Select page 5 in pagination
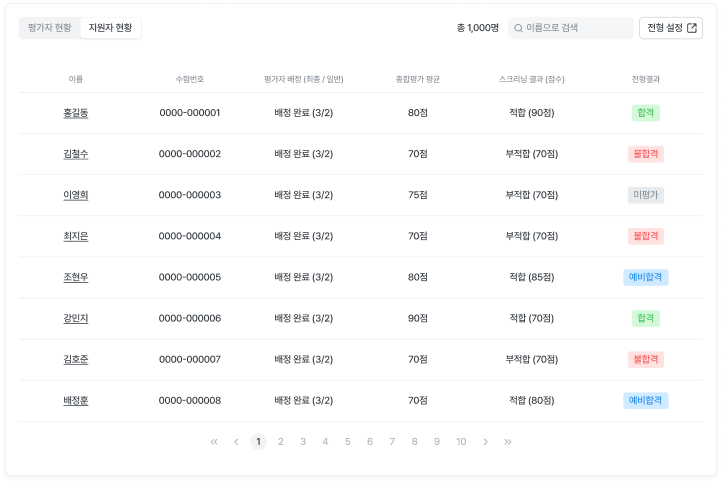The height and width of the screenshot is (482, 722). tap(348, 441)
